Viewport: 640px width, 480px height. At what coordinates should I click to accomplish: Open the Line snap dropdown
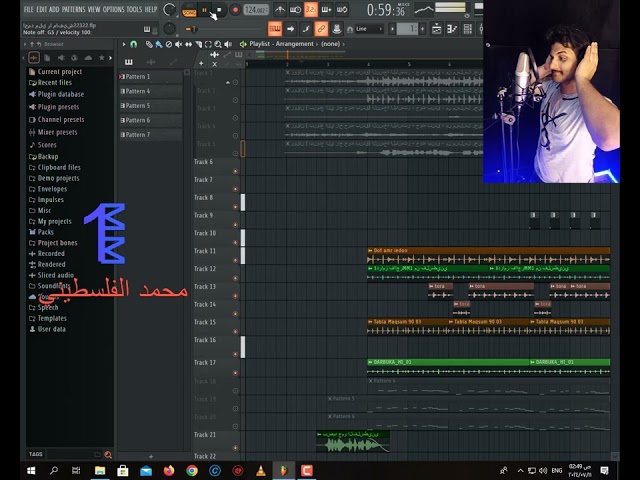(369, 29)
